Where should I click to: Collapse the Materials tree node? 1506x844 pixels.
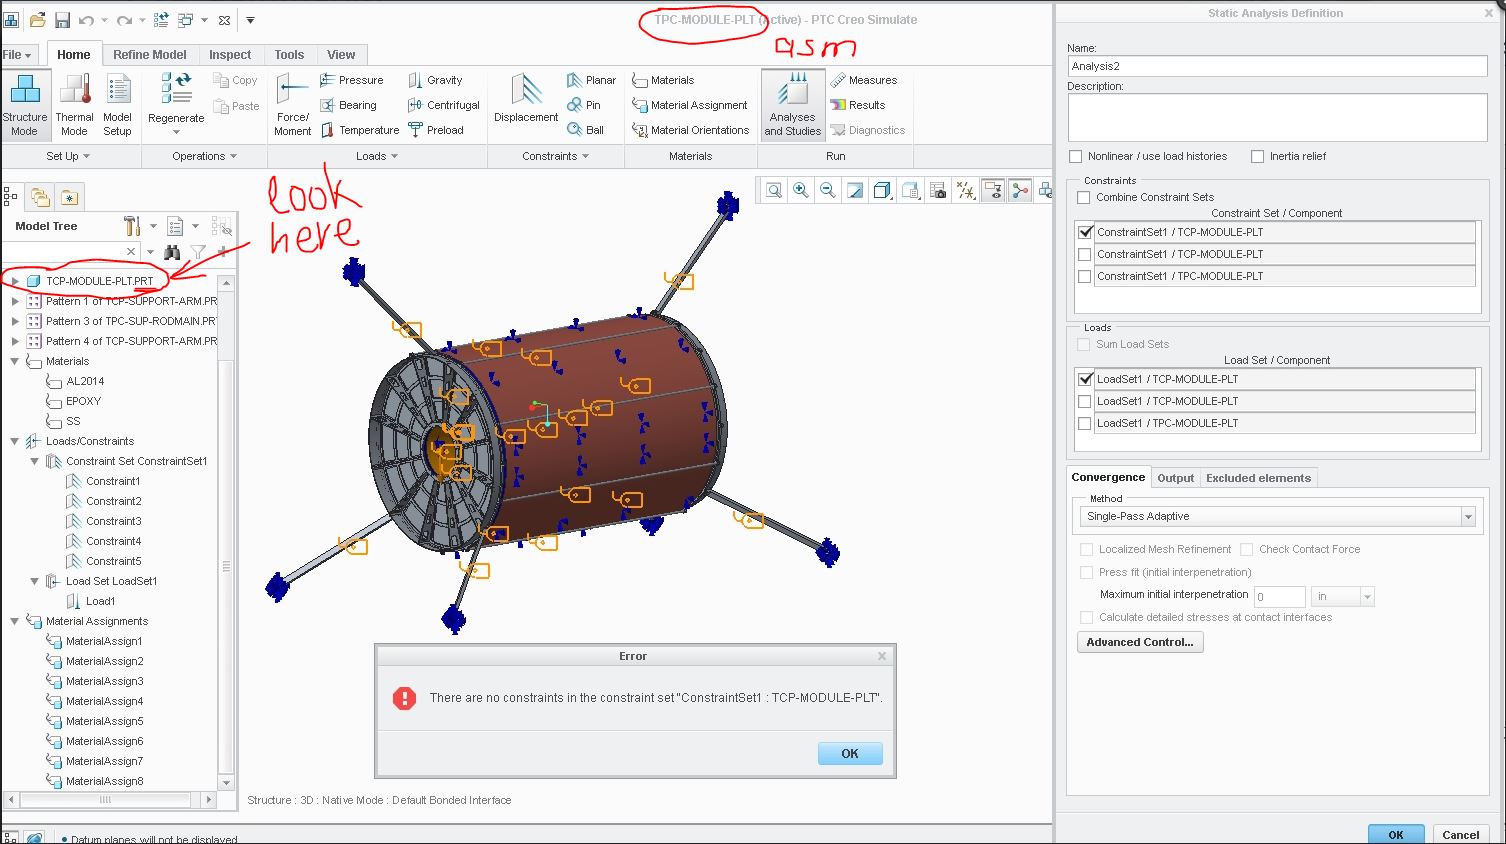(x=15, y=361)
